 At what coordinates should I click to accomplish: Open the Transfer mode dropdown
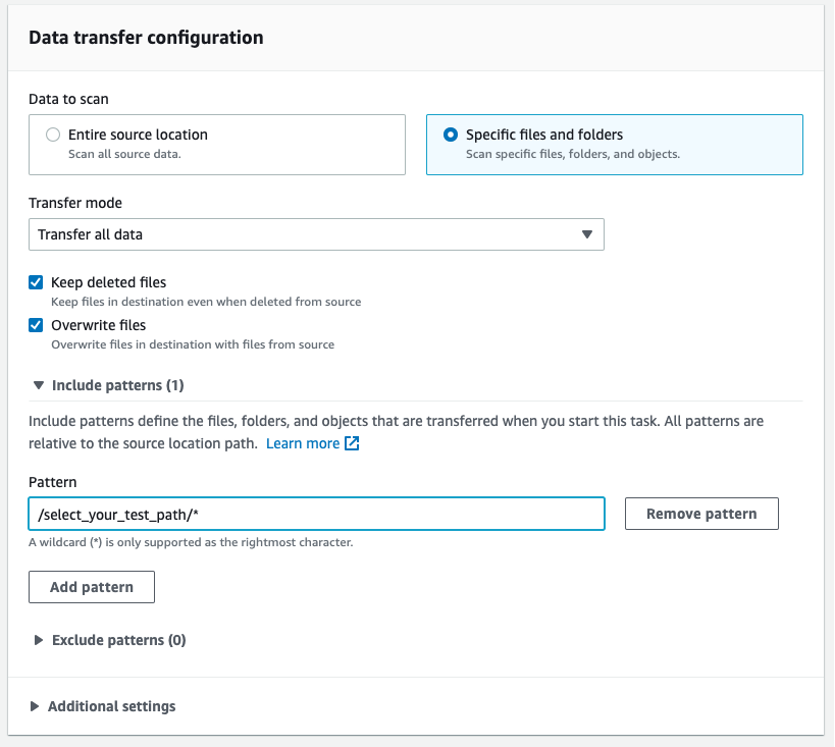coord(316,234)
